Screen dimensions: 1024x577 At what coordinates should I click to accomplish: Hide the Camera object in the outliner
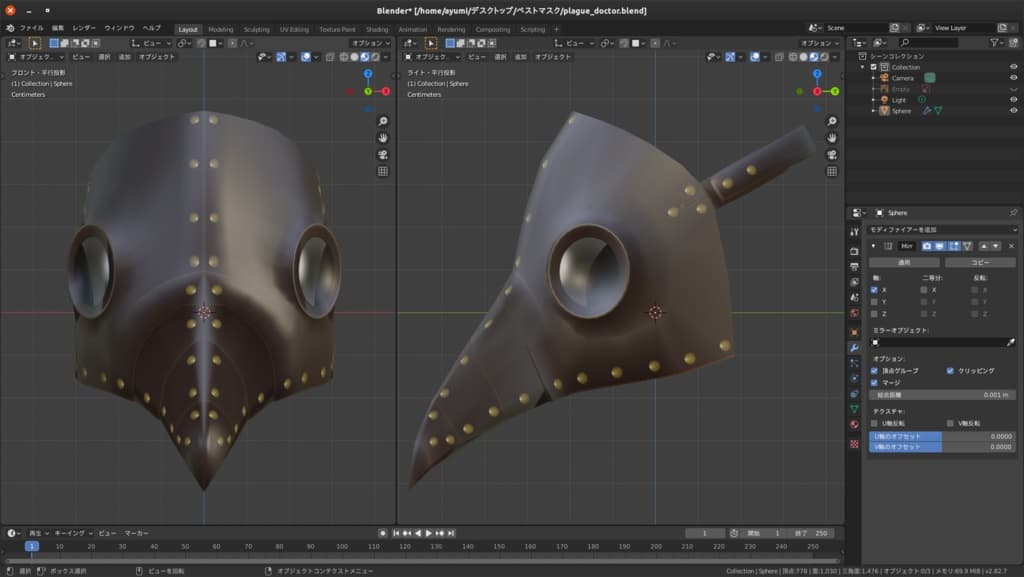(x=1012, y=78)
